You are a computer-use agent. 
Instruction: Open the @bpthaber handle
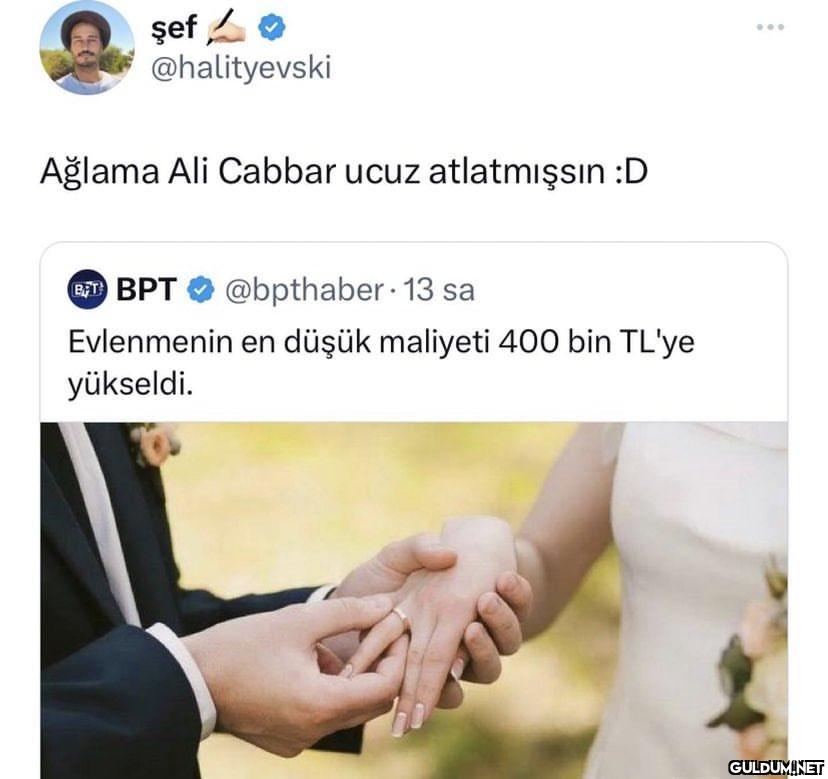click(x=304, y=290)
